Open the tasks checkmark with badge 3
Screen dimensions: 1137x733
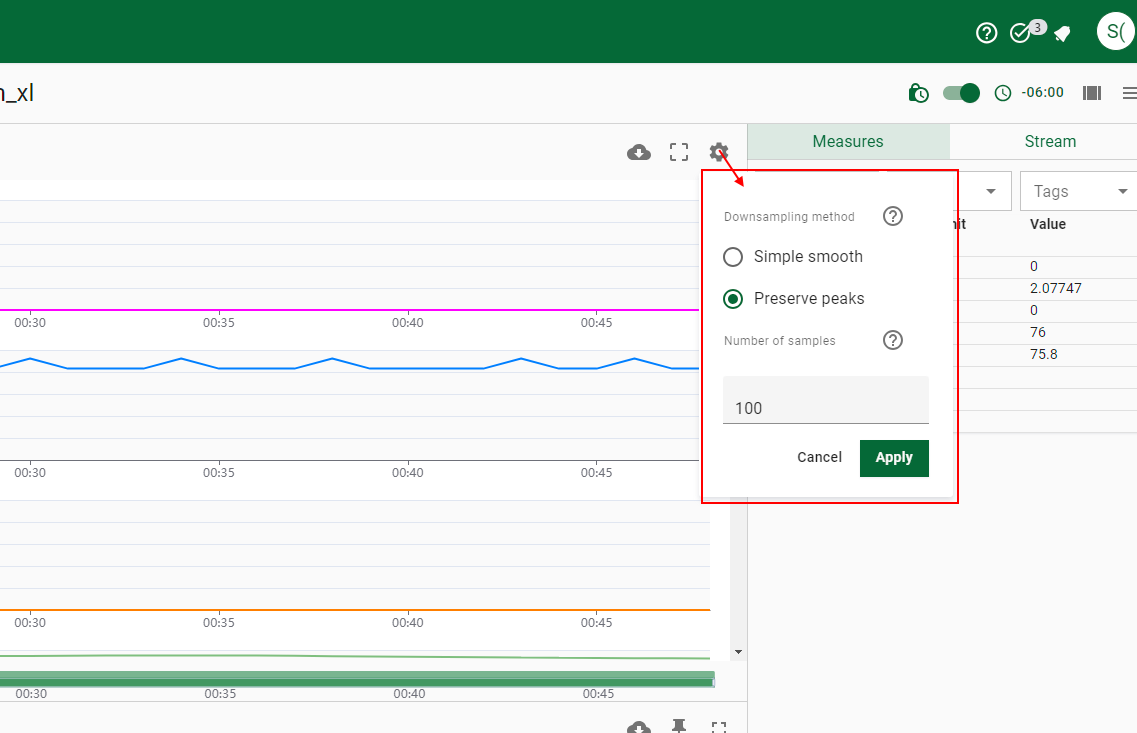click(1021, 33)
